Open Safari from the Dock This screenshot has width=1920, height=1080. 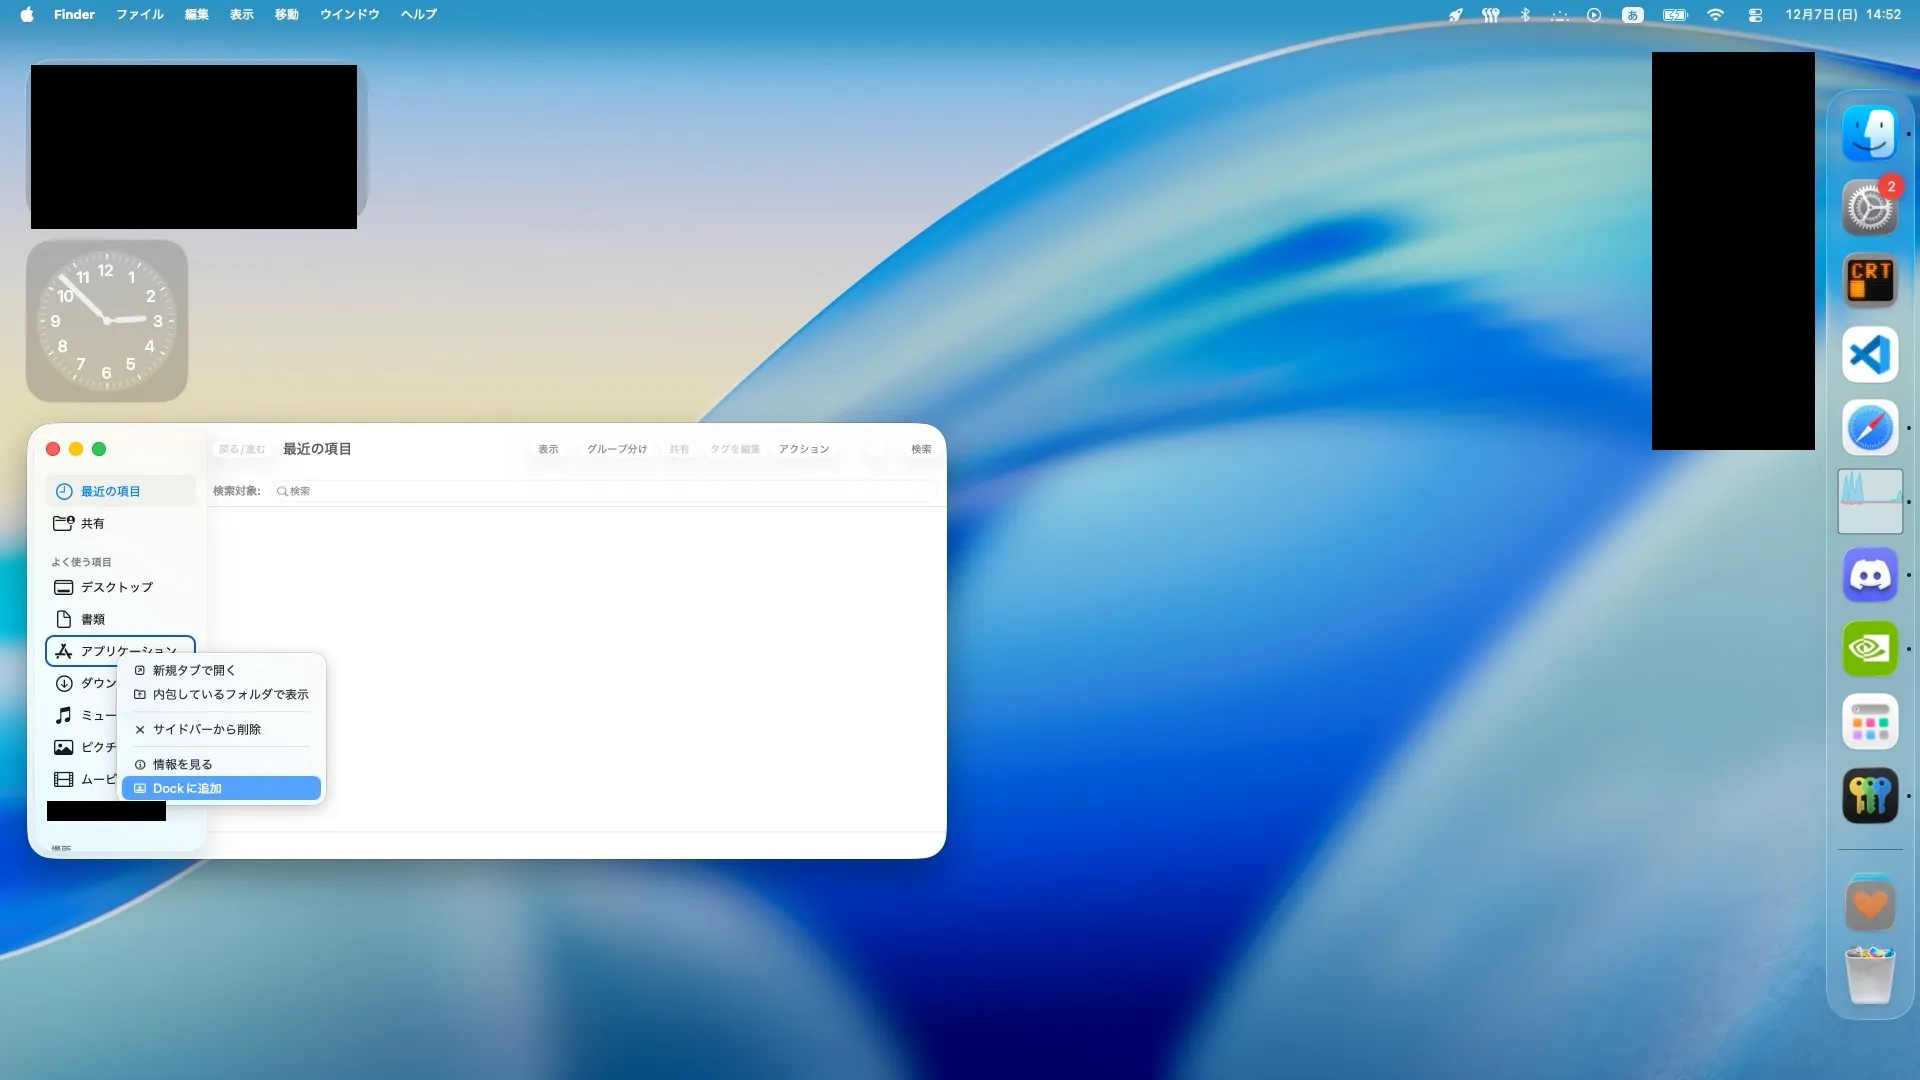tap(1869, 428)
